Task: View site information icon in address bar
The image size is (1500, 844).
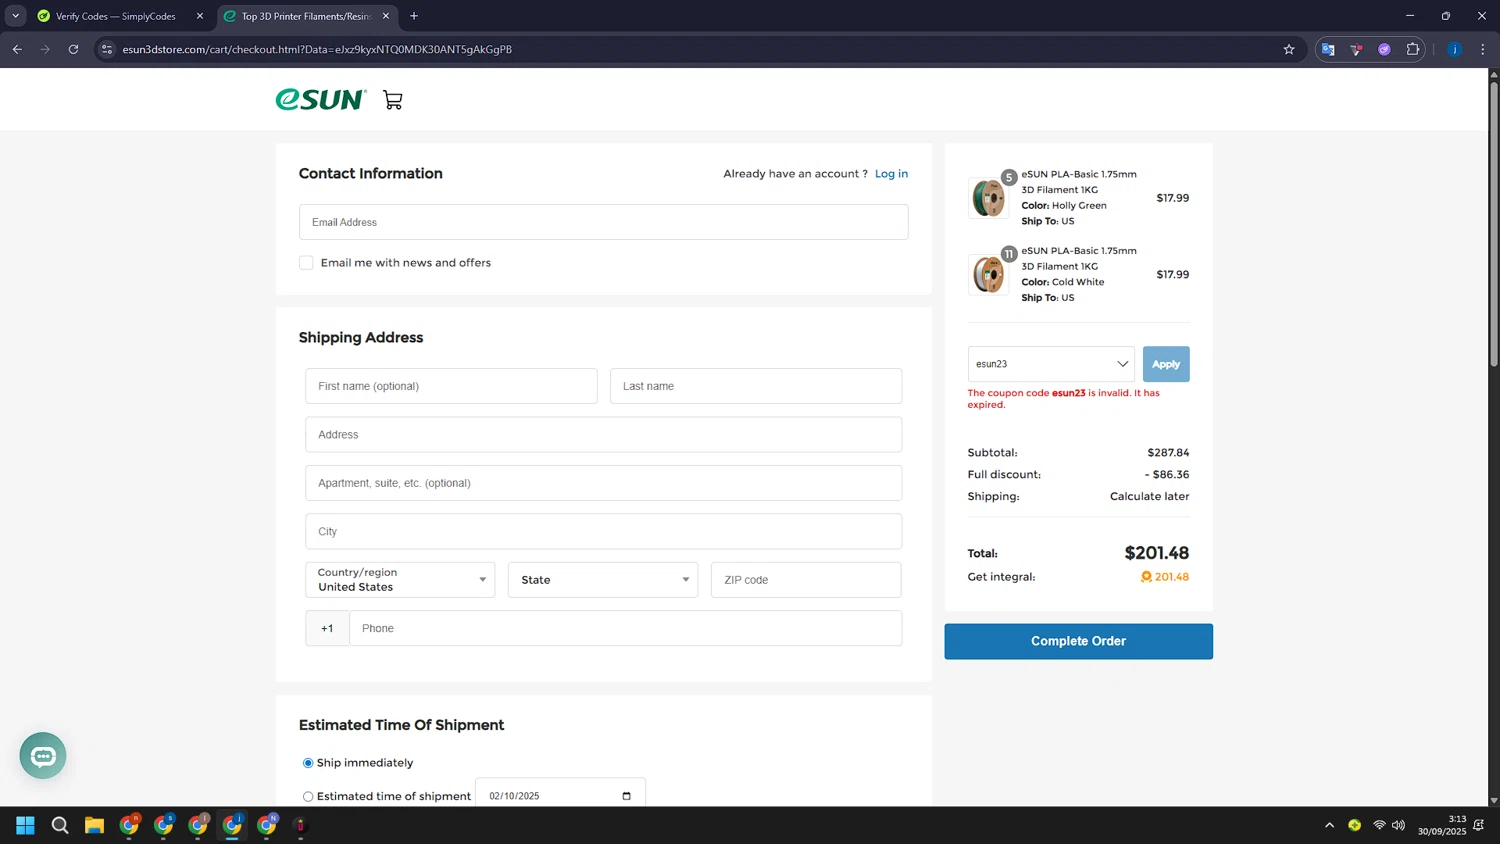Action: point(107,49)
